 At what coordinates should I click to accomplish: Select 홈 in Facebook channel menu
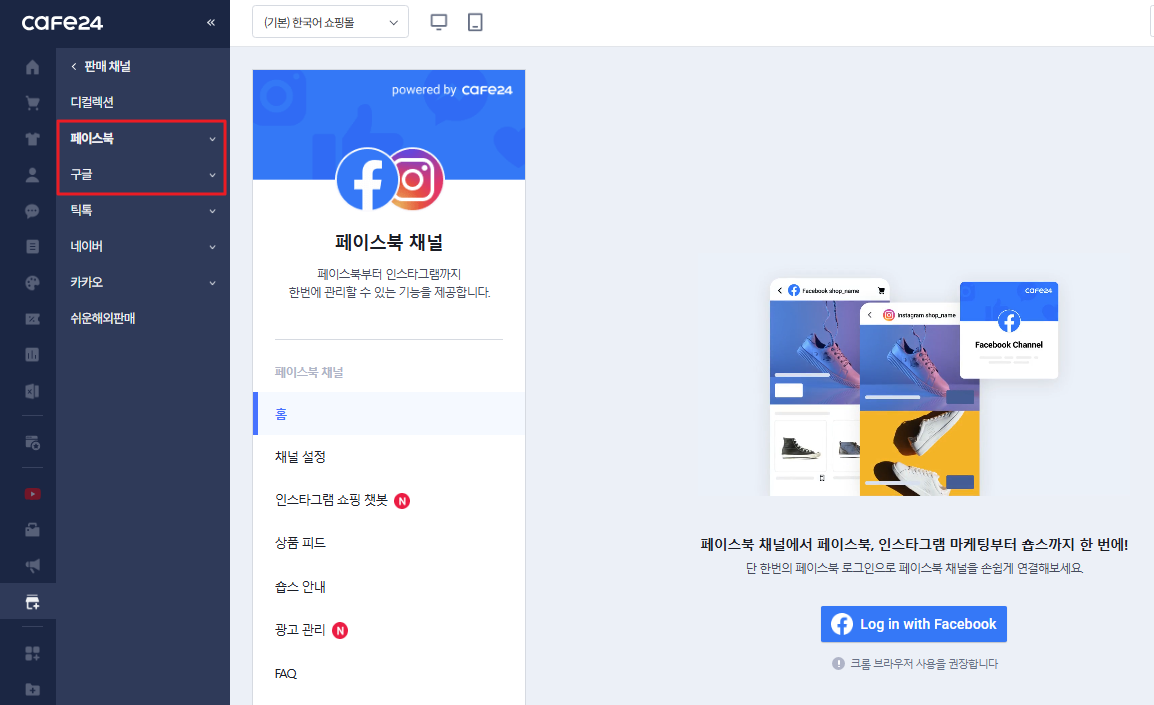tap(389, 414)
